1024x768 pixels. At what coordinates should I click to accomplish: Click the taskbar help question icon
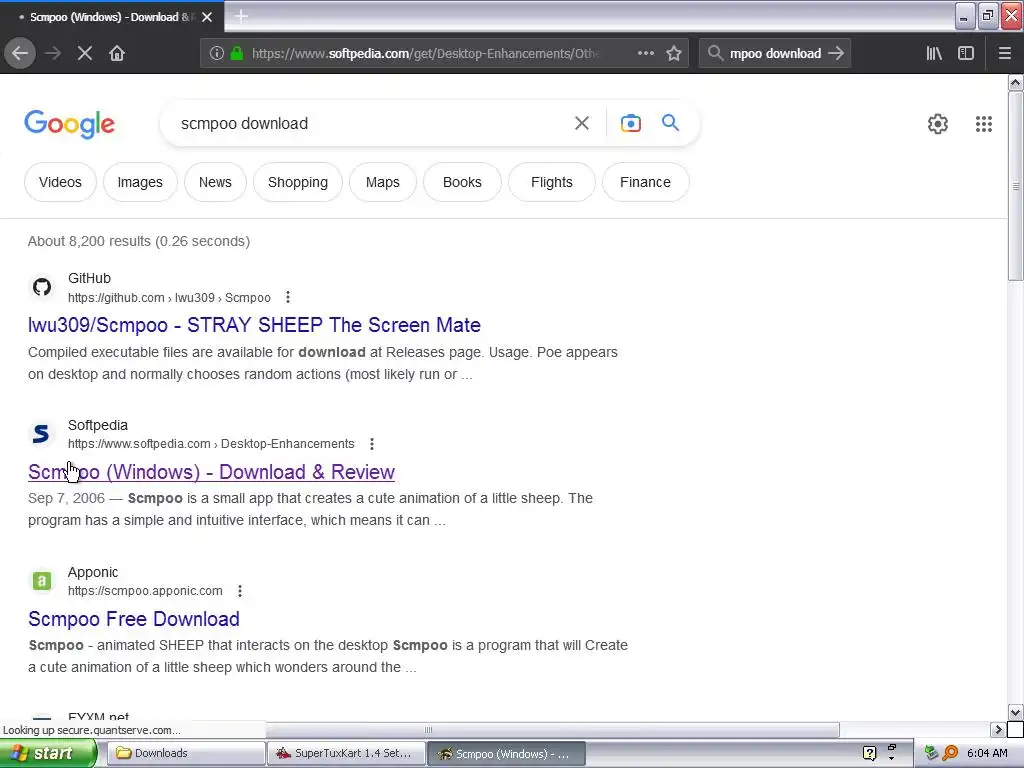[x=869, y=754]
